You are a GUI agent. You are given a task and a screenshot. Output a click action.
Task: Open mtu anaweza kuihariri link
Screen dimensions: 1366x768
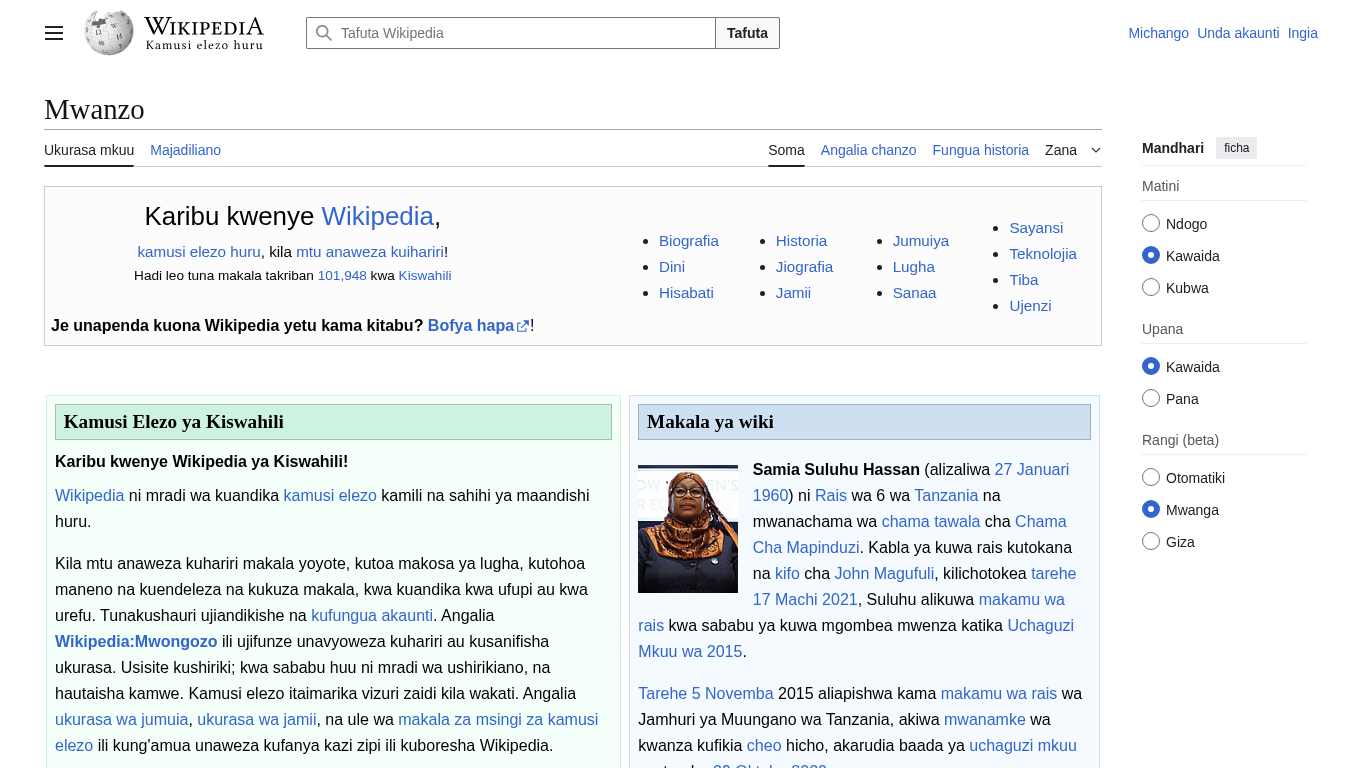(370, 252)
